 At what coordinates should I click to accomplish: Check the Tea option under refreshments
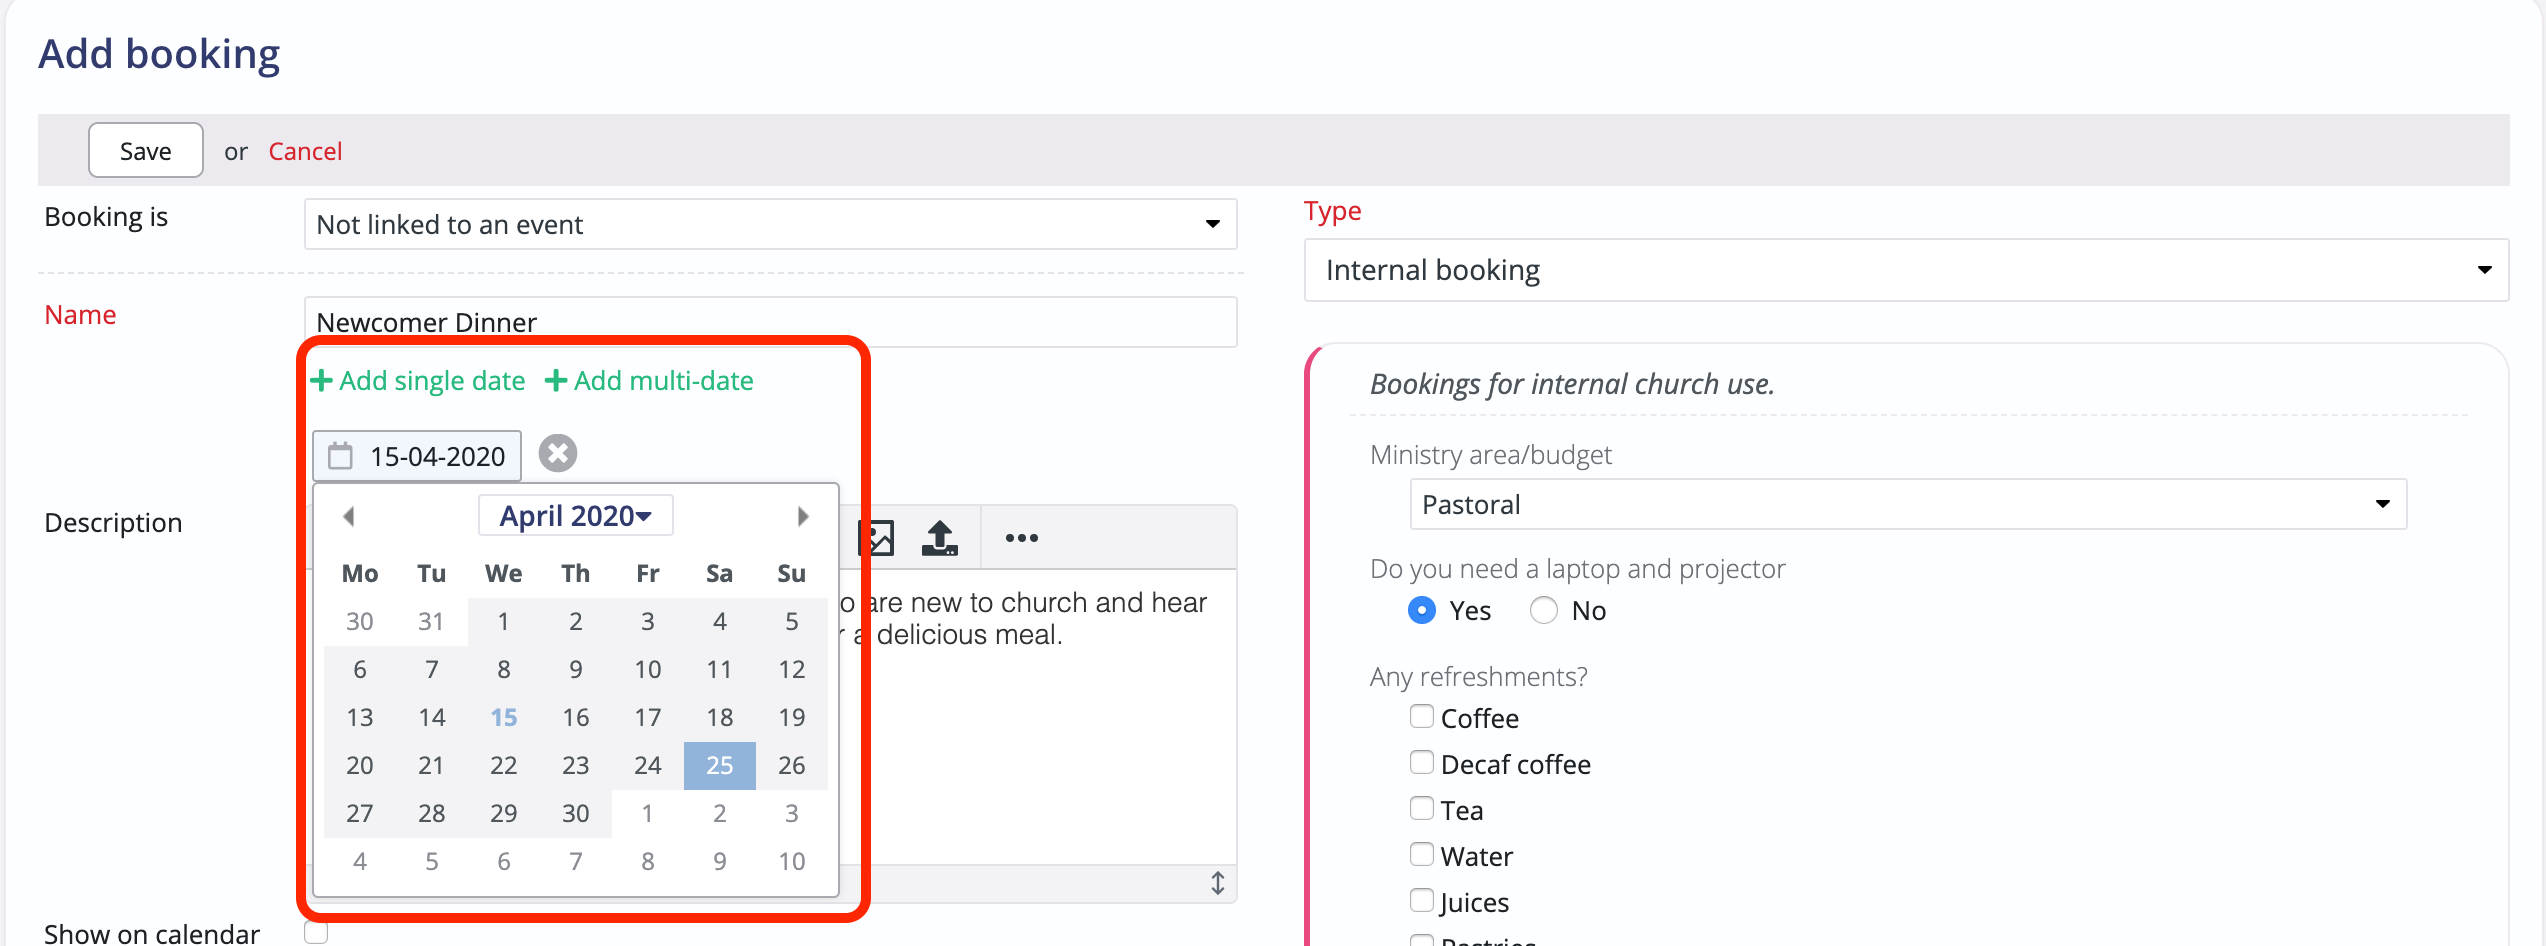pyautogui.click(x=1421, y=808)
